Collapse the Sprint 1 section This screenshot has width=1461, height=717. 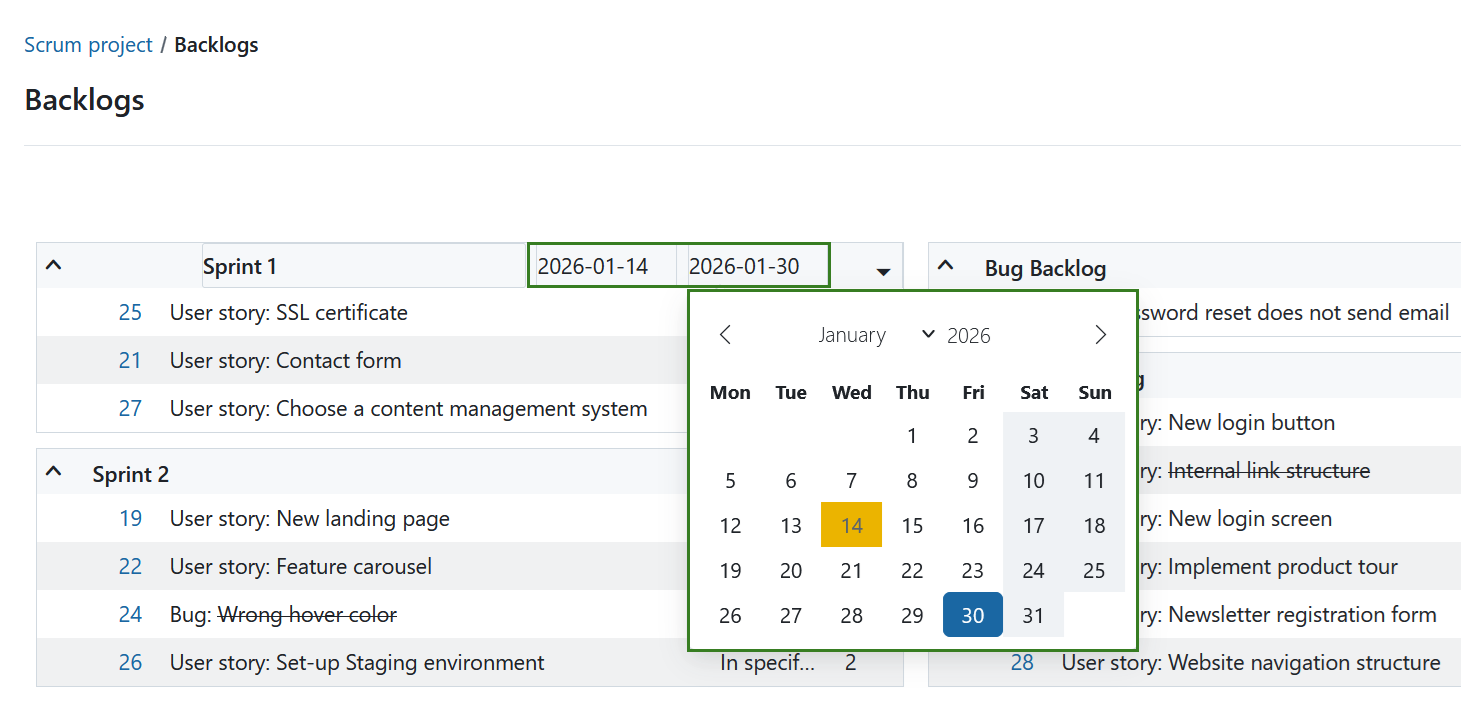(x=53, y=264)
